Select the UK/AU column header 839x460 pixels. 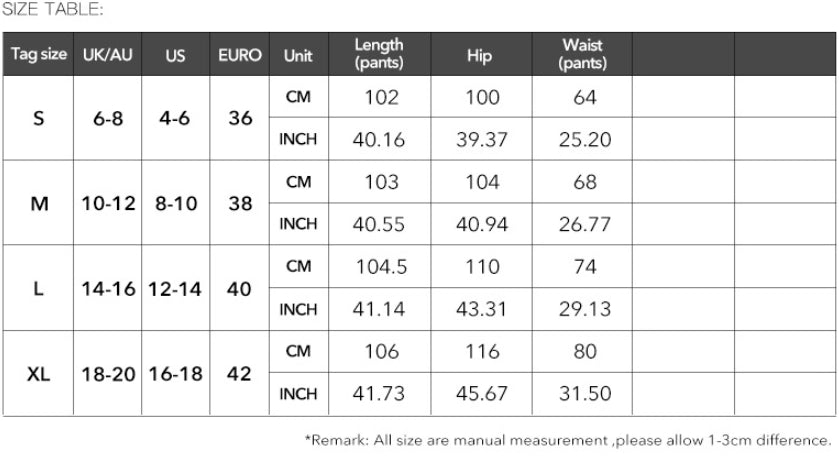(108, 55)
